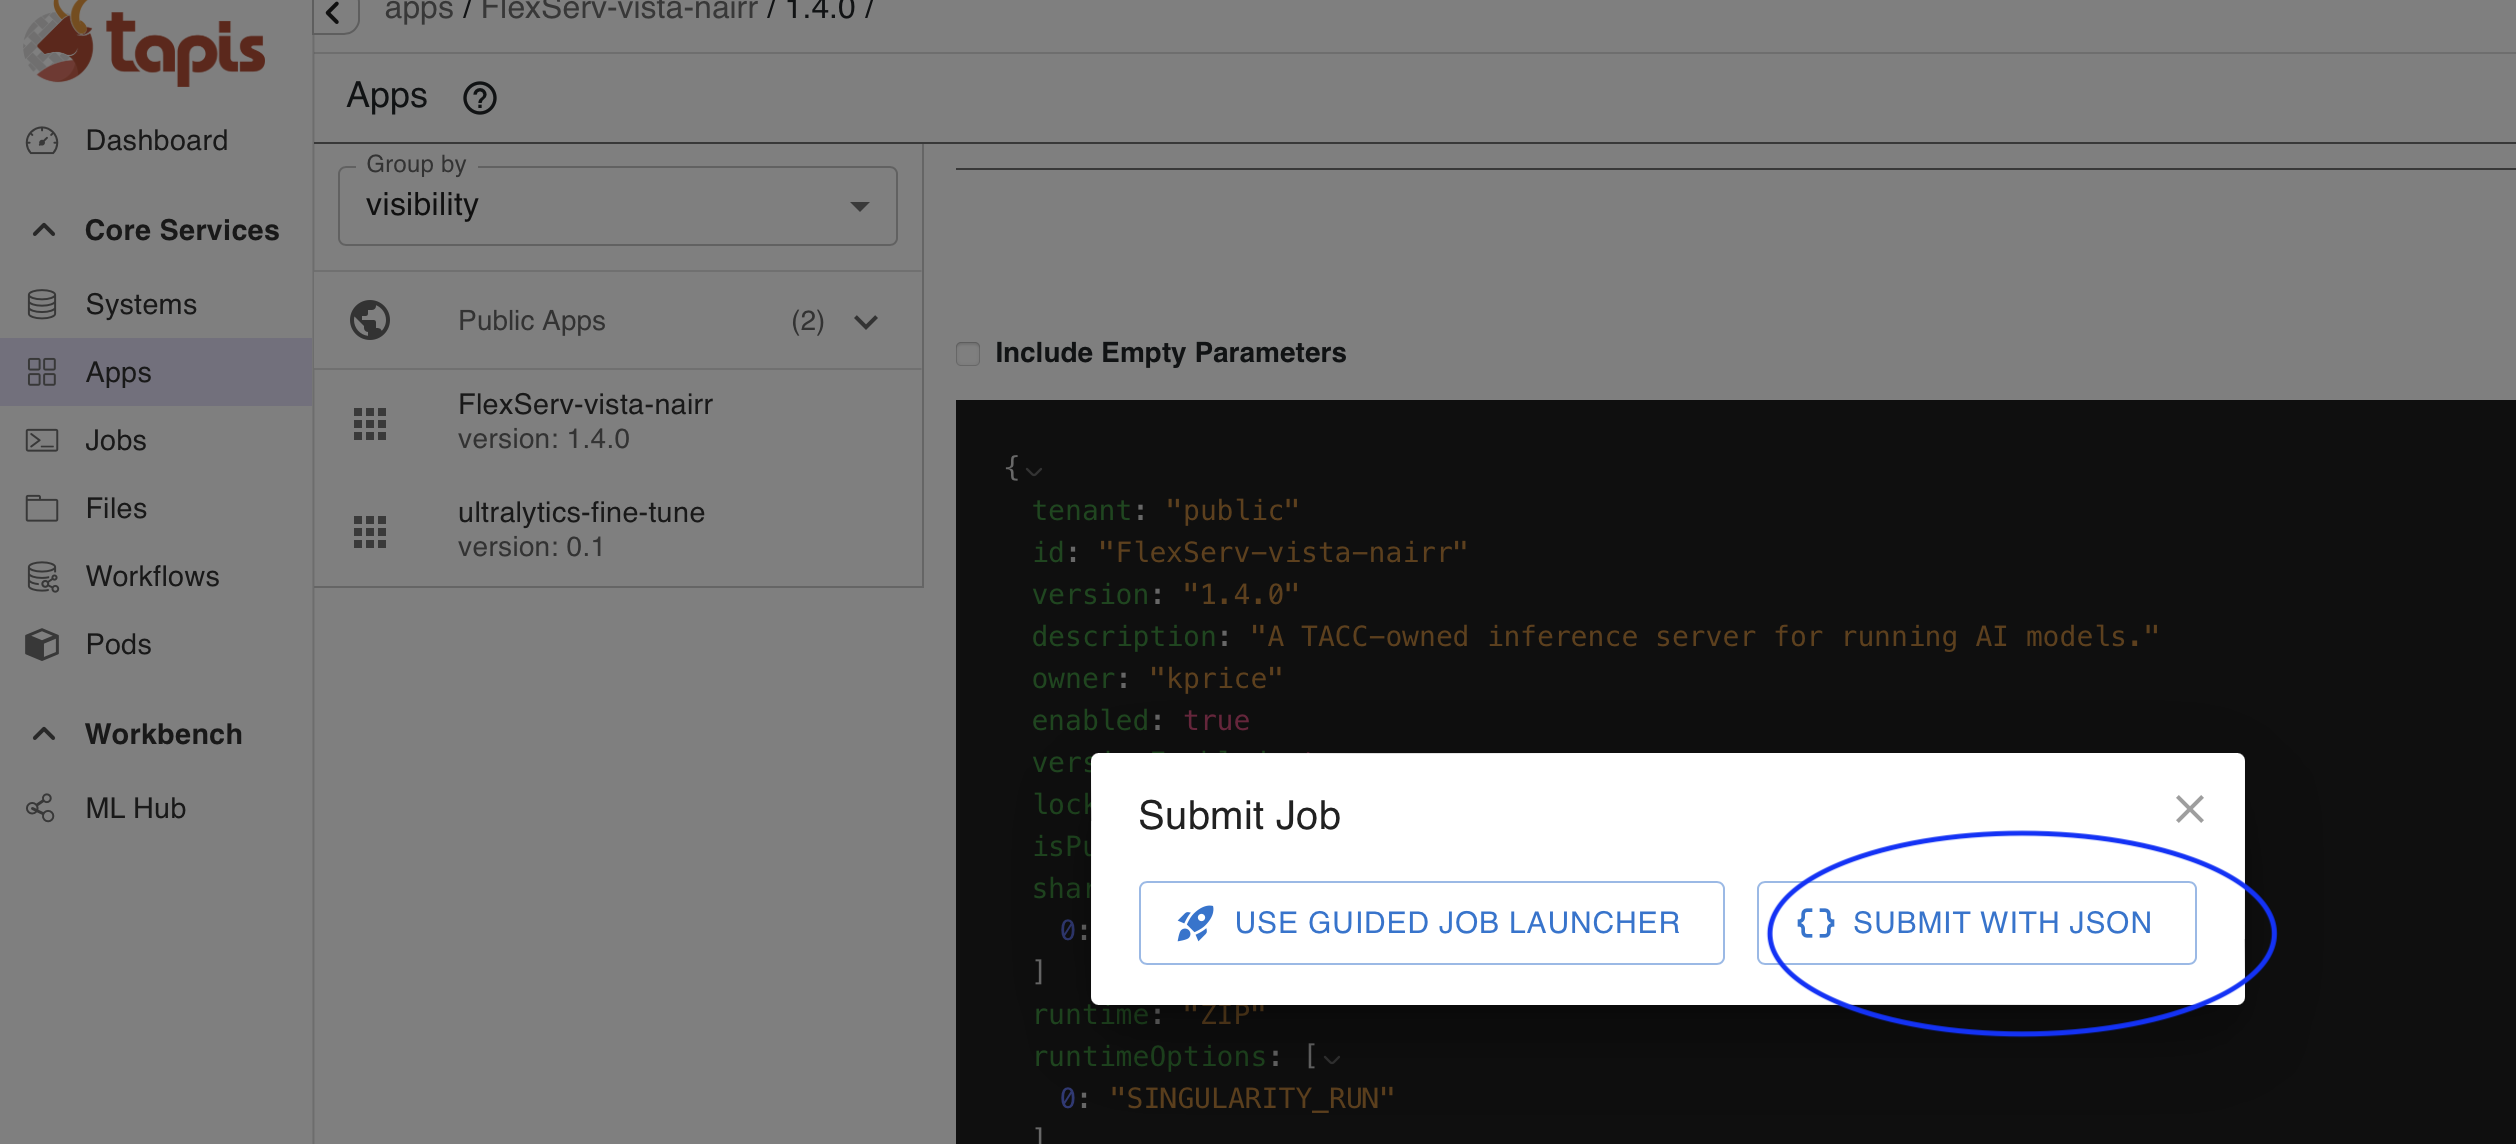
Task: Open the Dashboard from the sidebar
Action: tap(41, 141)
